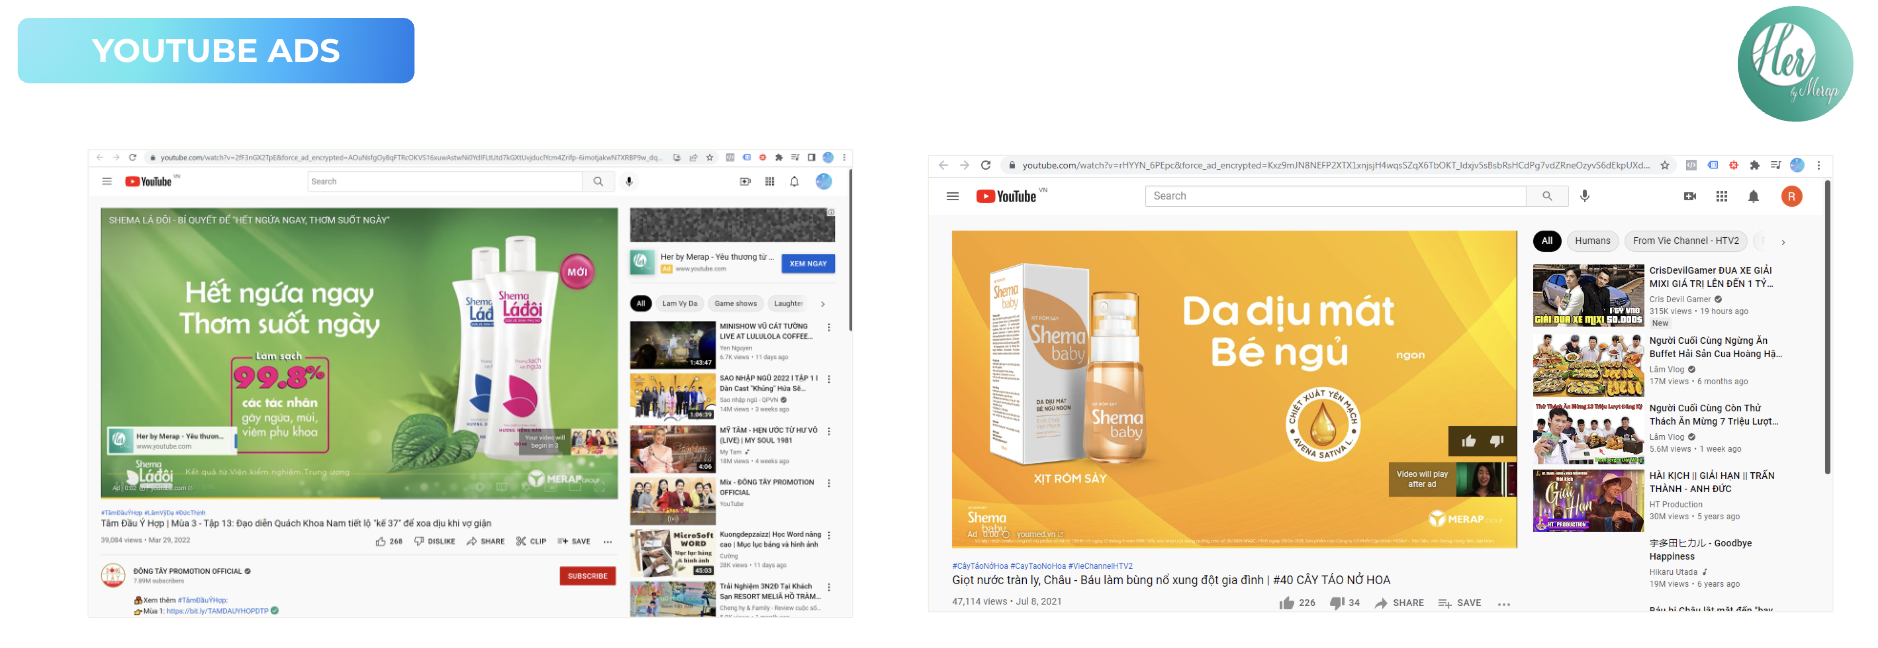Click the CLIP scissors icon under the video
Image resolution: width=1878 pixels, height=648 pixels.
click(x=521, y=541)
